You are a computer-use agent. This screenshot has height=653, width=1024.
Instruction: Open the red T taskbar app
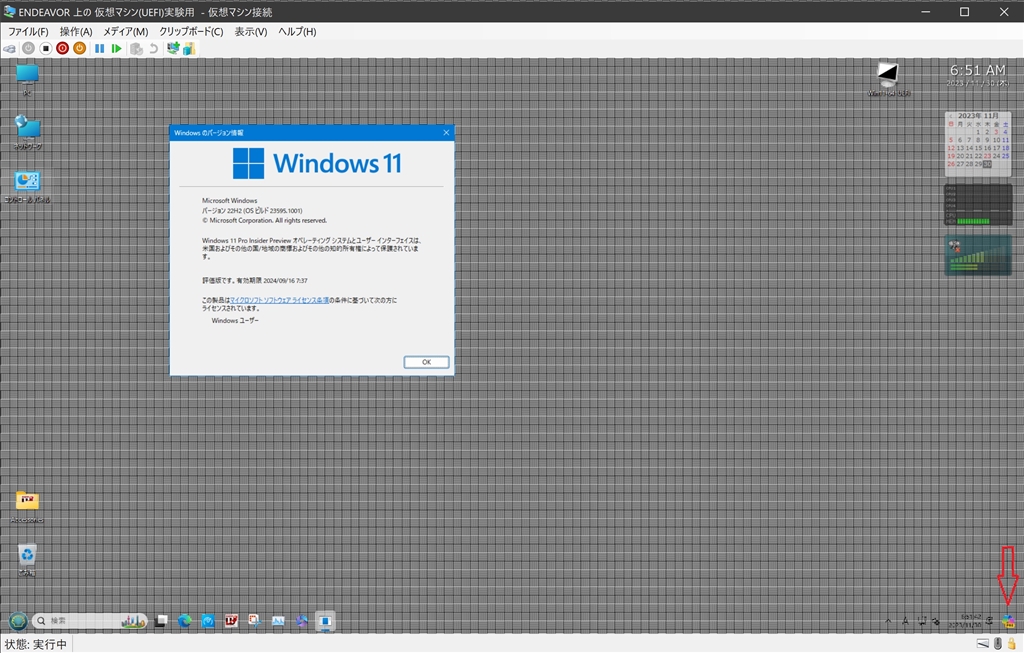coord(231,620)
